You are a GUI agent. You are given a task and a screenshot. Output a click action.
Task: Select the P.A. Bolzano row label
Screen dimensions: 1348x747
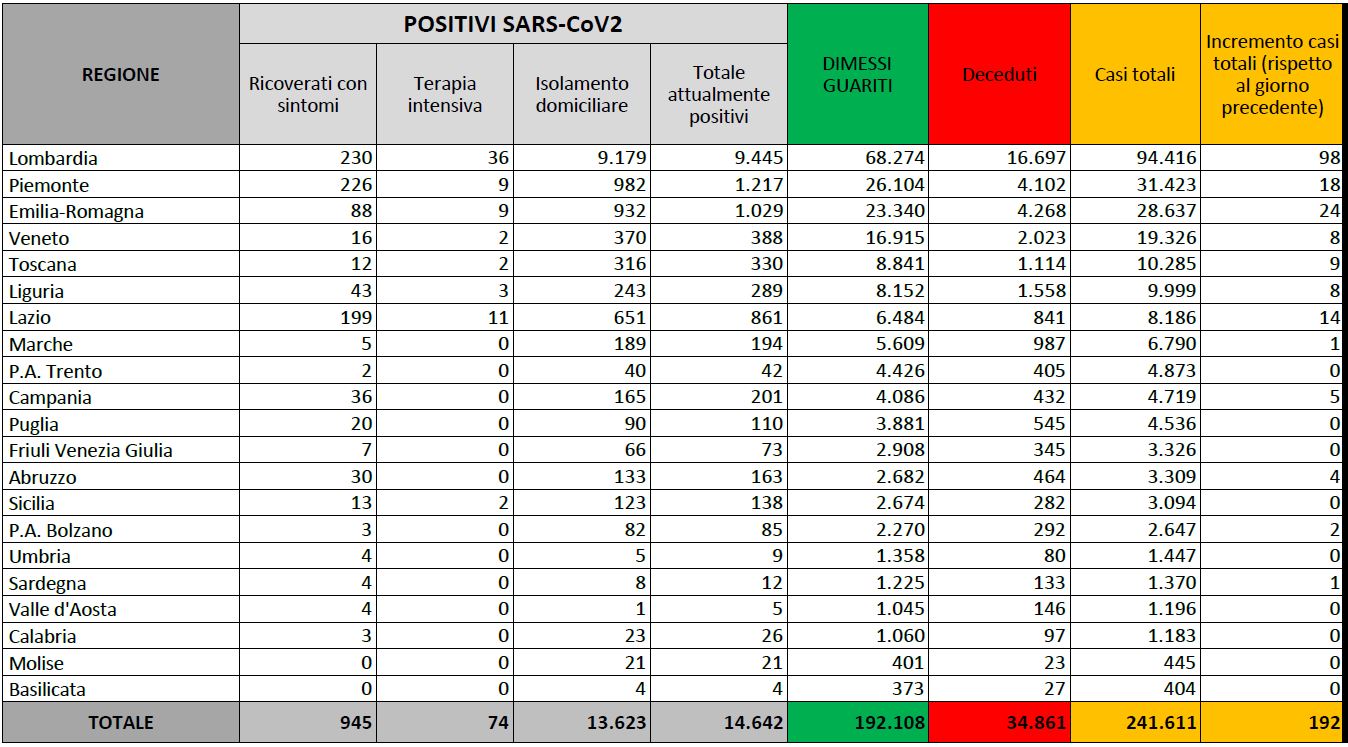click(x=60, y=531)
